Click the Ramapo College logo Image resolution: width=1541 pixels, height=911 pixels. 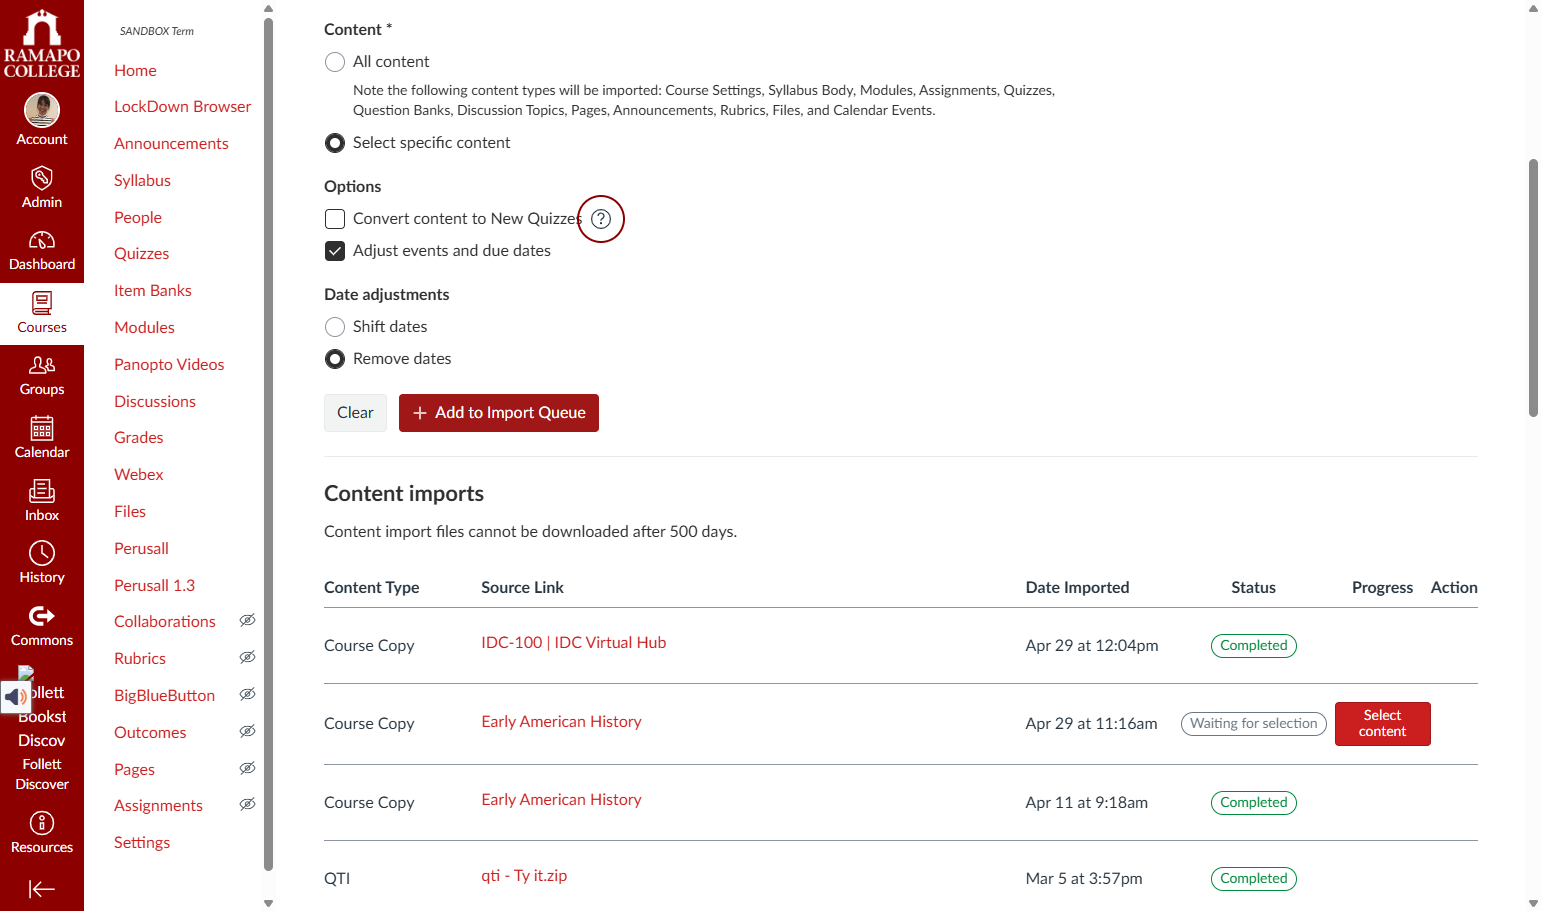tap(42, 44)
